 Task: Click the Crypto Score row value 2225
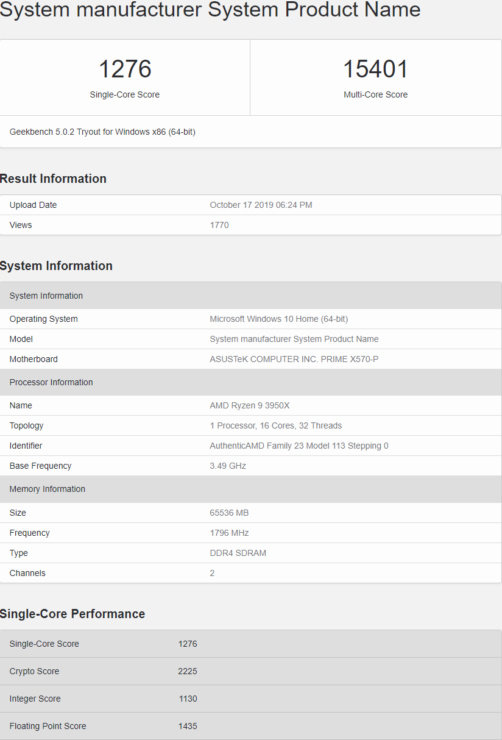pos(187,671)
